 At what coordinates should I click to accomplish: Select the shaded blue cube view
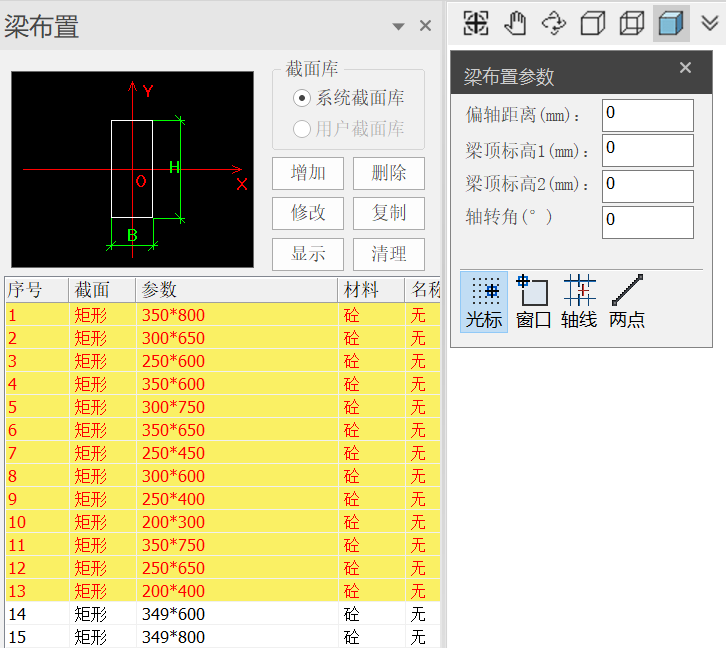click(671, 23)
